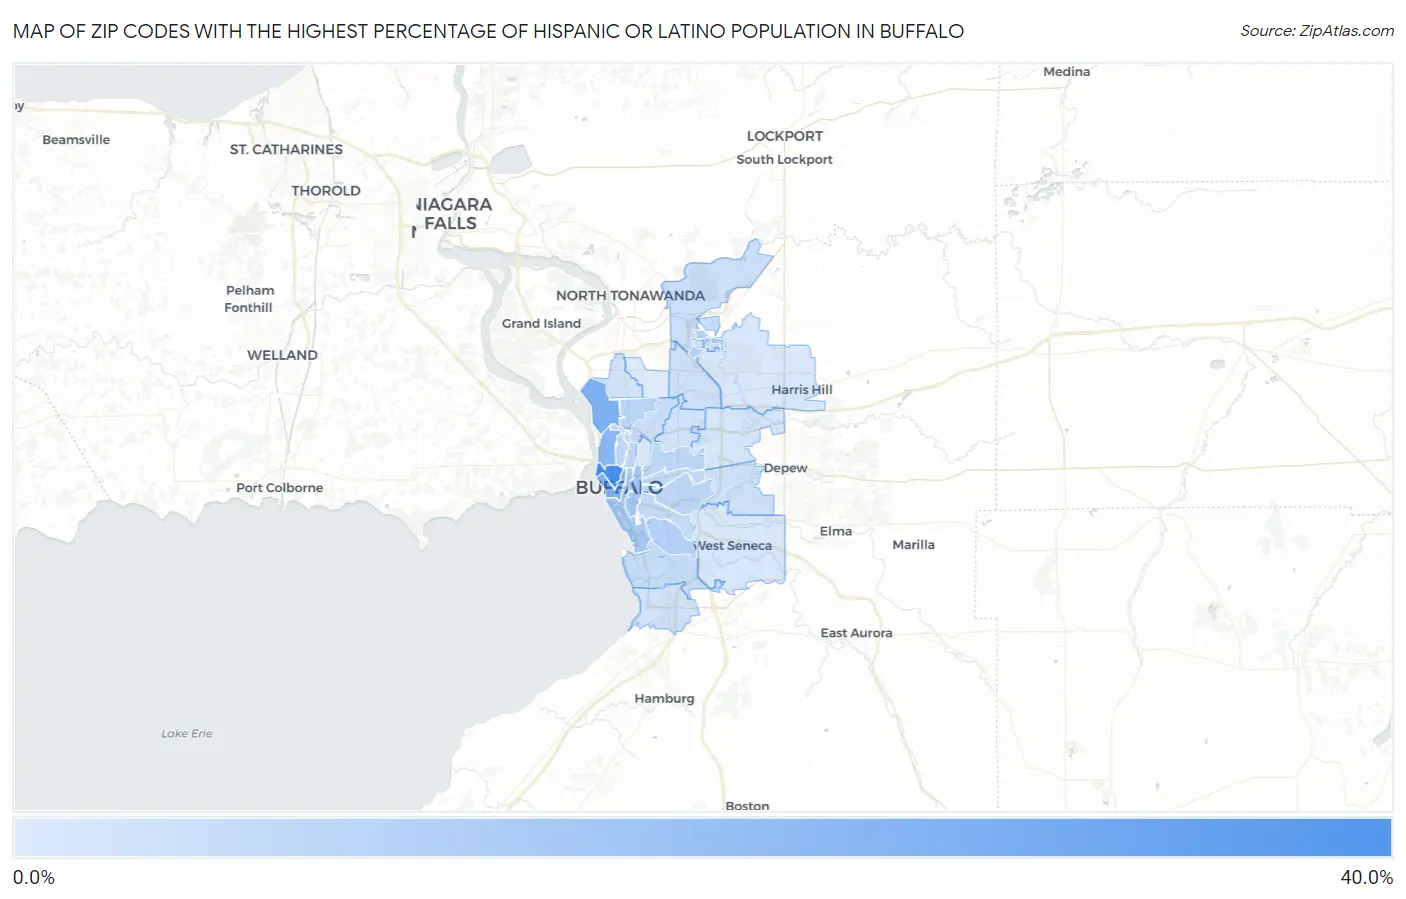Click the NORTH TONAWANDA label

pyautogui.click(x=630, y=295)
